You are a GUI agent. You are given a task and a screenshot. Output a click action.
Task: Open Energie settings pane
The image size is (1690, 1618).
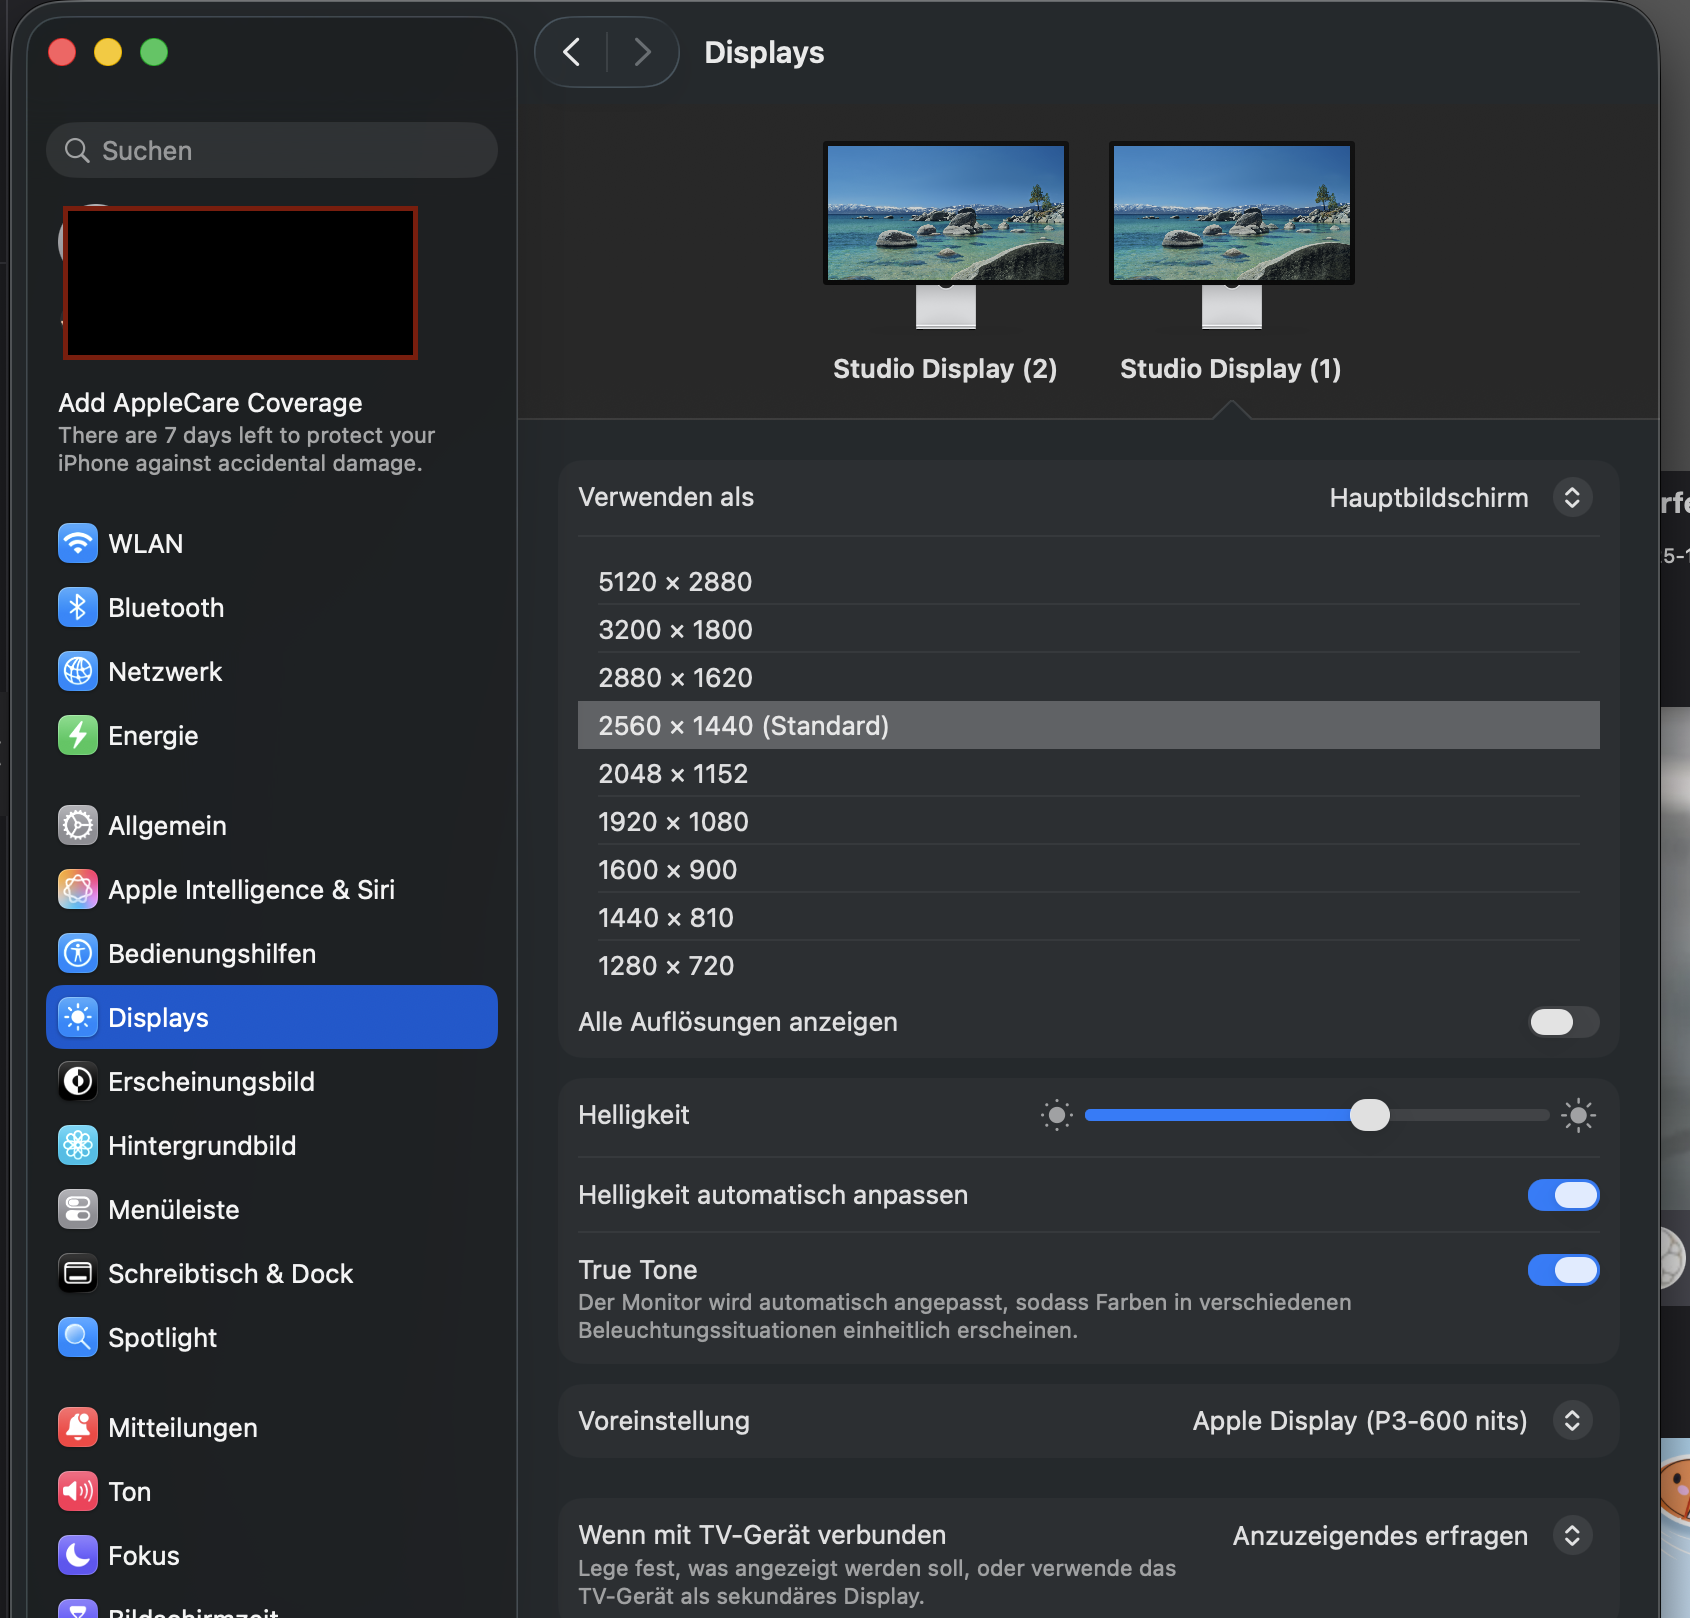[272, 735]
